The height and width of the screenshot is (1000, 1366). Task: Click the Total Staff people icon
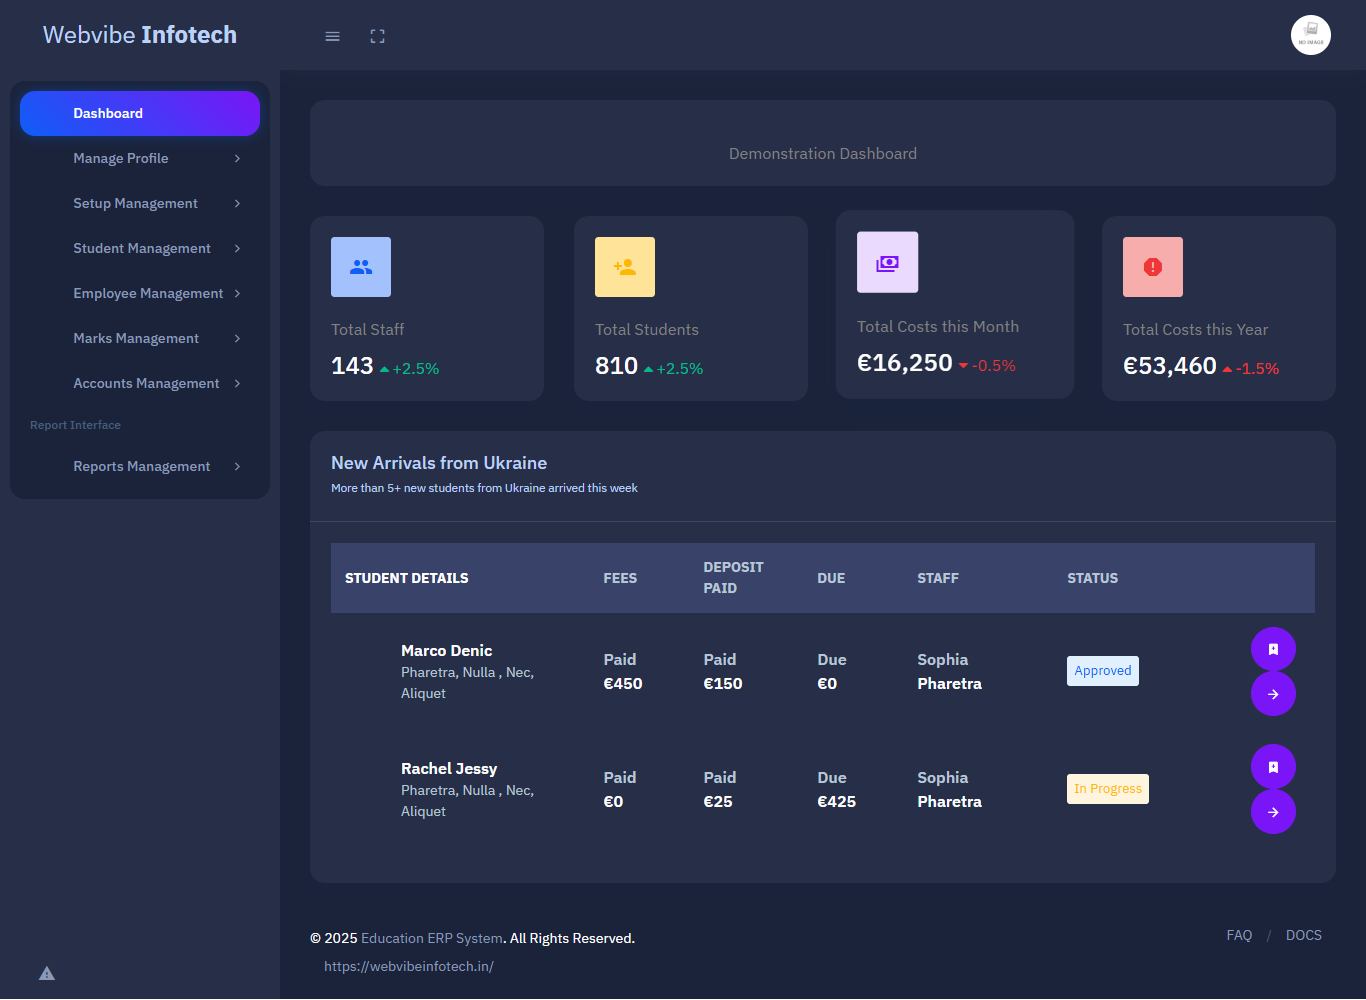pos(361,267)
